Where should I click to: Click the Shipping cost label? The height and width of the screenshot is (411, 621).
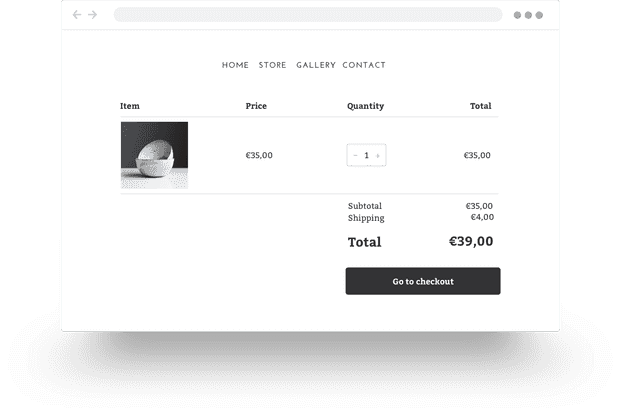(366, 218)
